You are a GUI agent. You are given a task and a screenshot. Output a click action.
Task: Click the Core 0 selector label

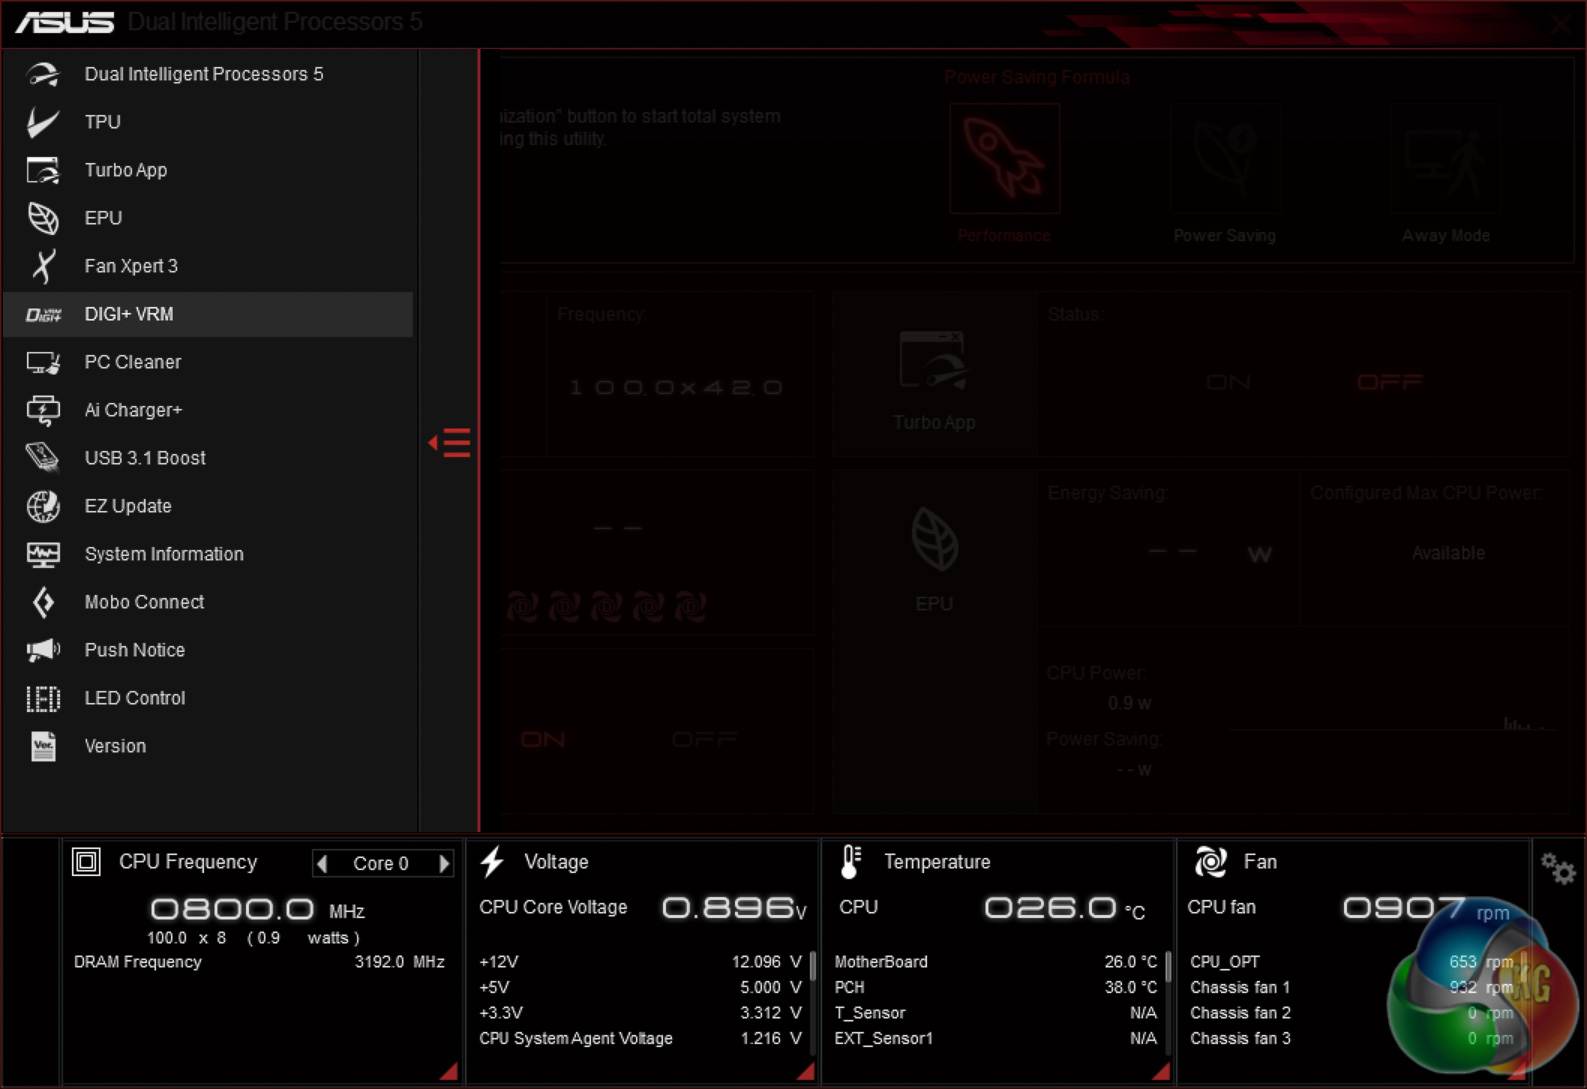pos(381,863)
